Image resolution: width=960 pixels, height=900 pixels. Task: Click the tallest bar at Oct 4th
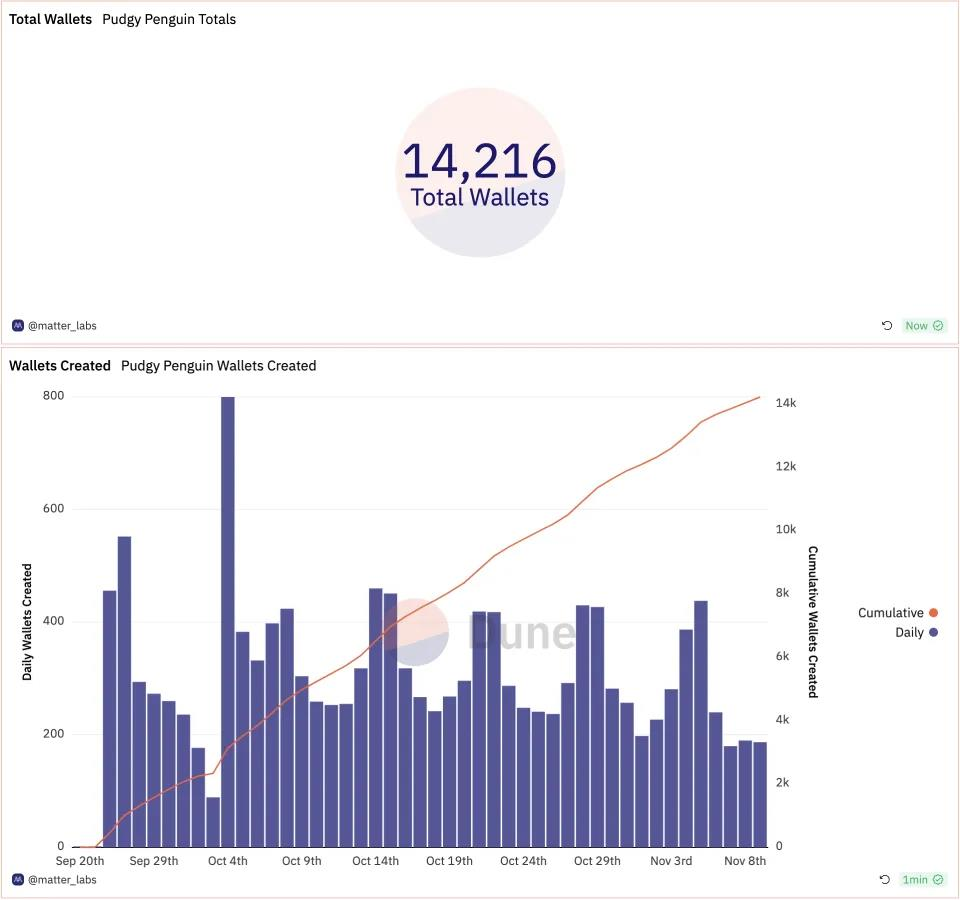coord(228,621)
